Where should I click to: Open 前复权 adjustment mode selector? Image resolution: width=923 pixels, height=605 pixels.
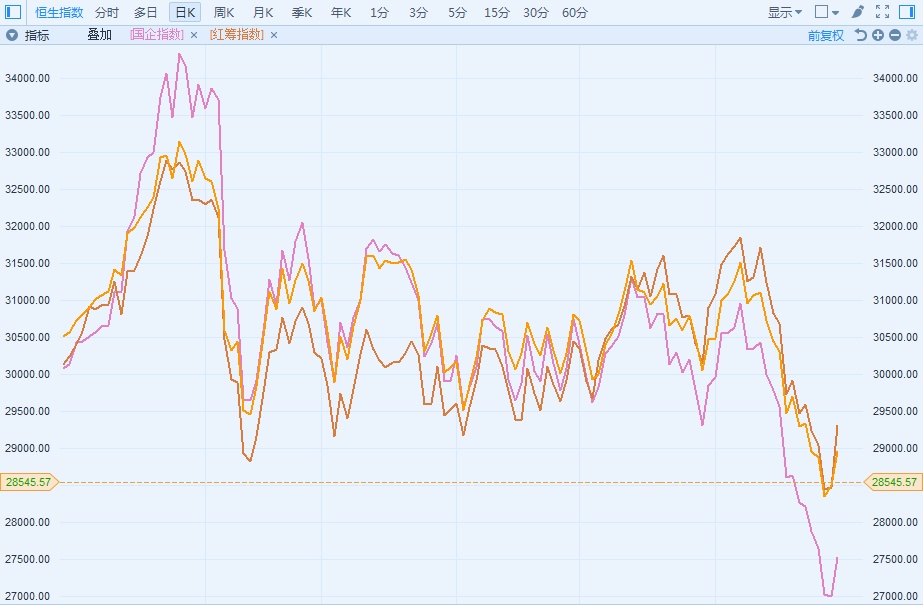(825, 35)
